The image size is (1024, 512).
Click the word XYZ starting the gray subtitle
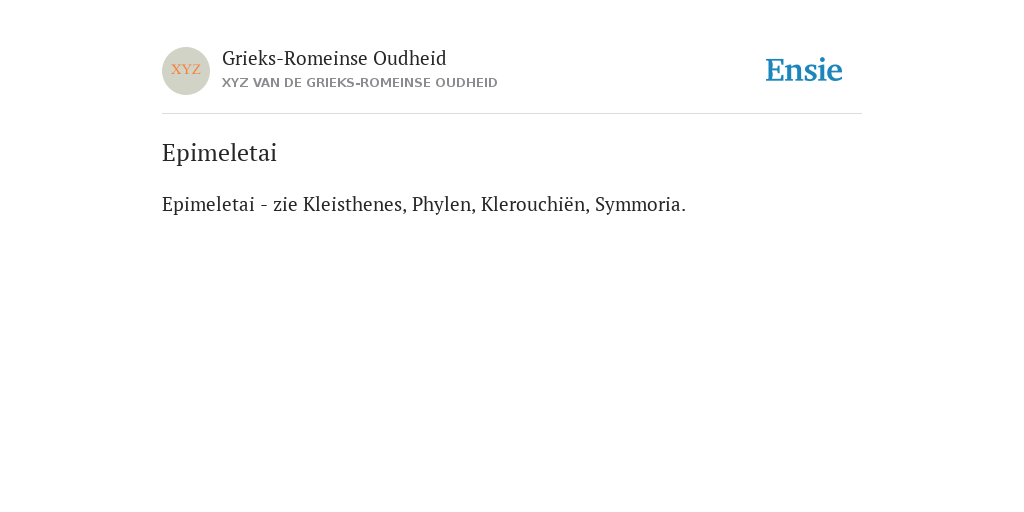click(x=235, y=83)
